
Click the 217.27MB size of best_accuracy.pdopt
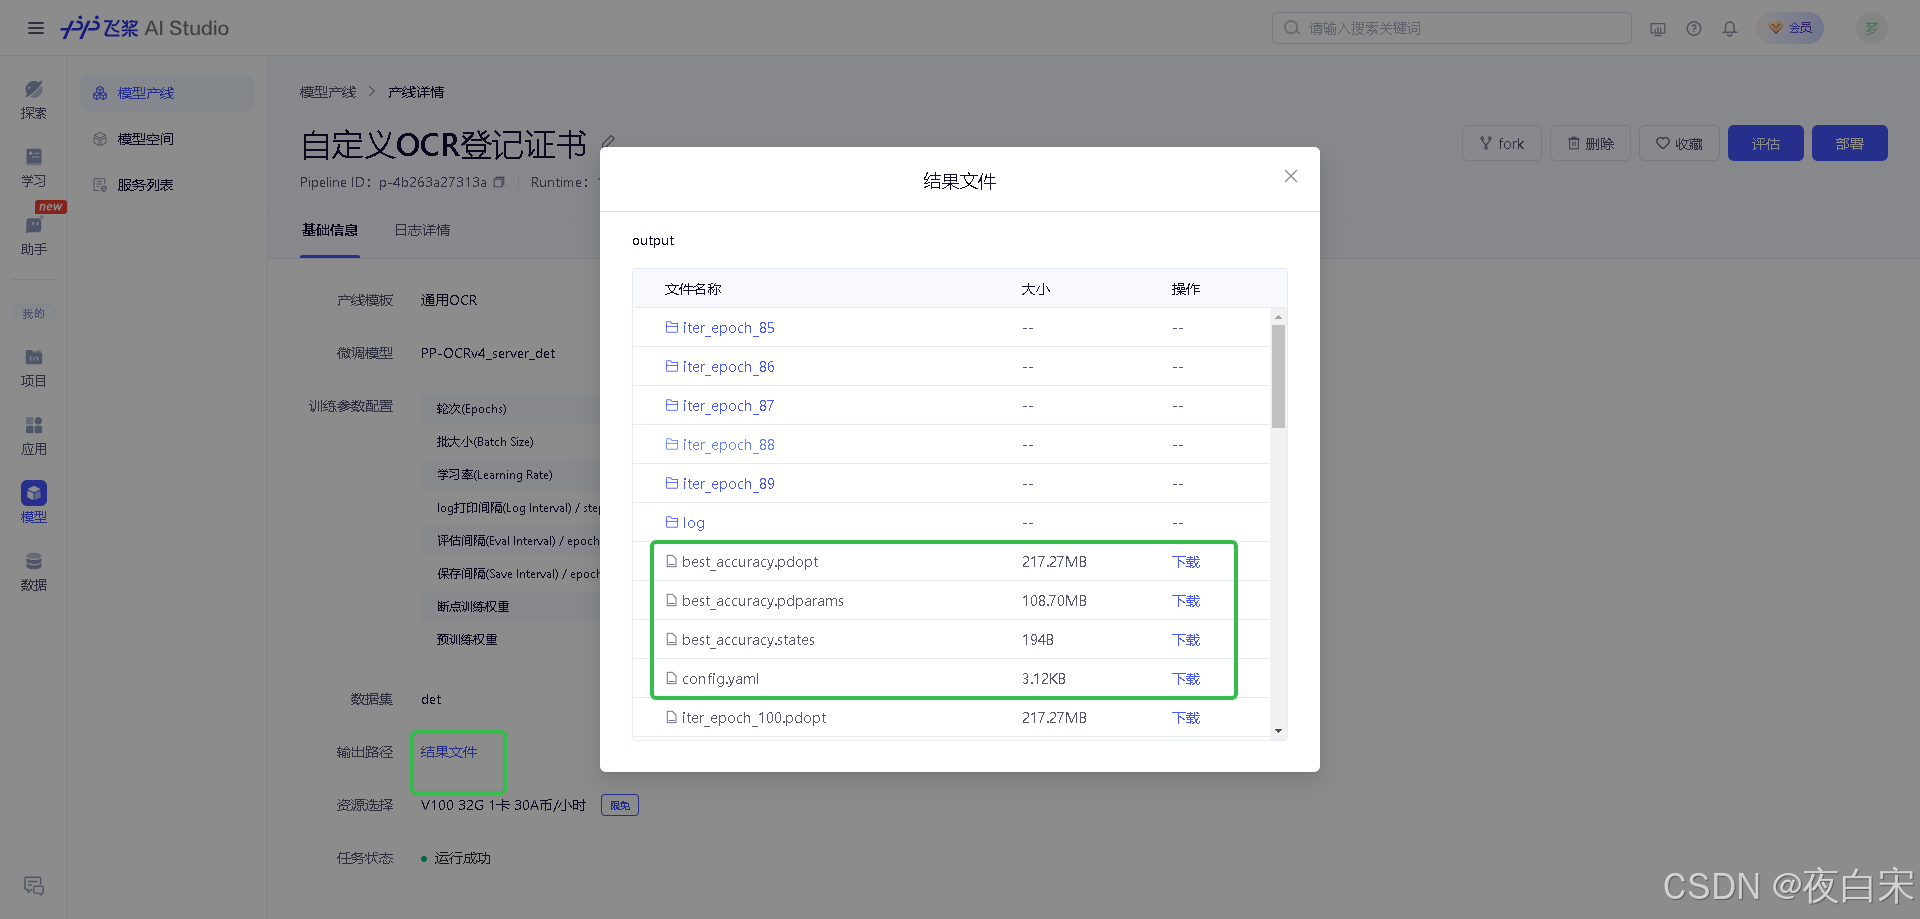[x=1054, y=562]
